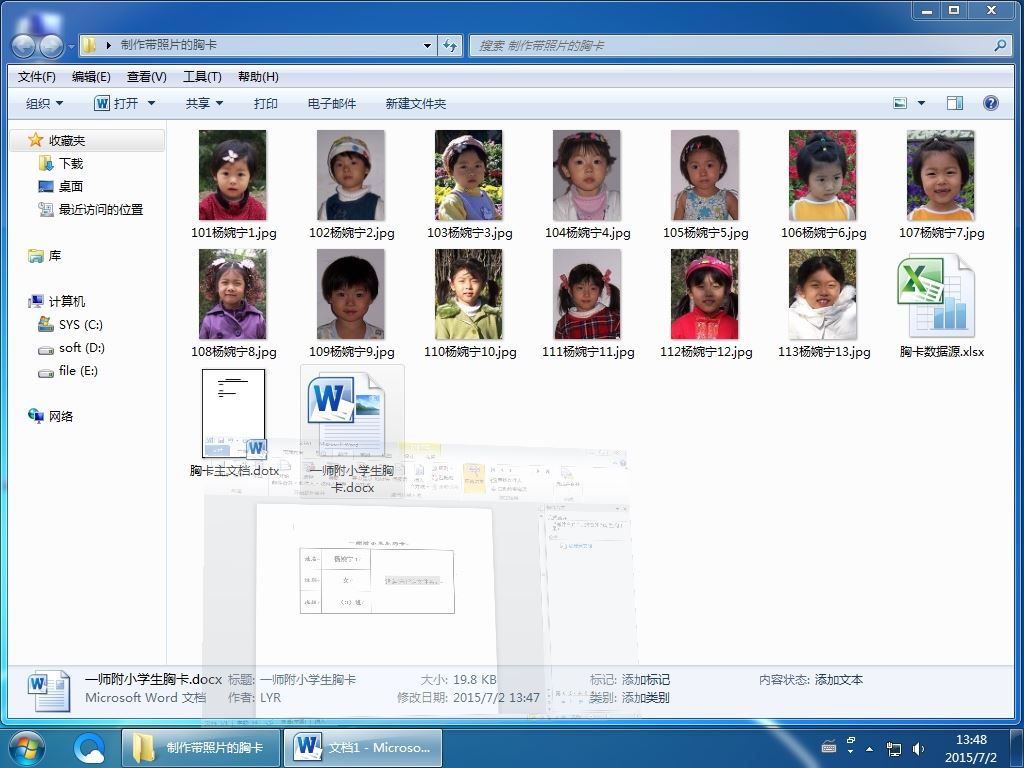
Task: Select thumbnail 109杨婉宁9.jpg
Action: [351, 294]
